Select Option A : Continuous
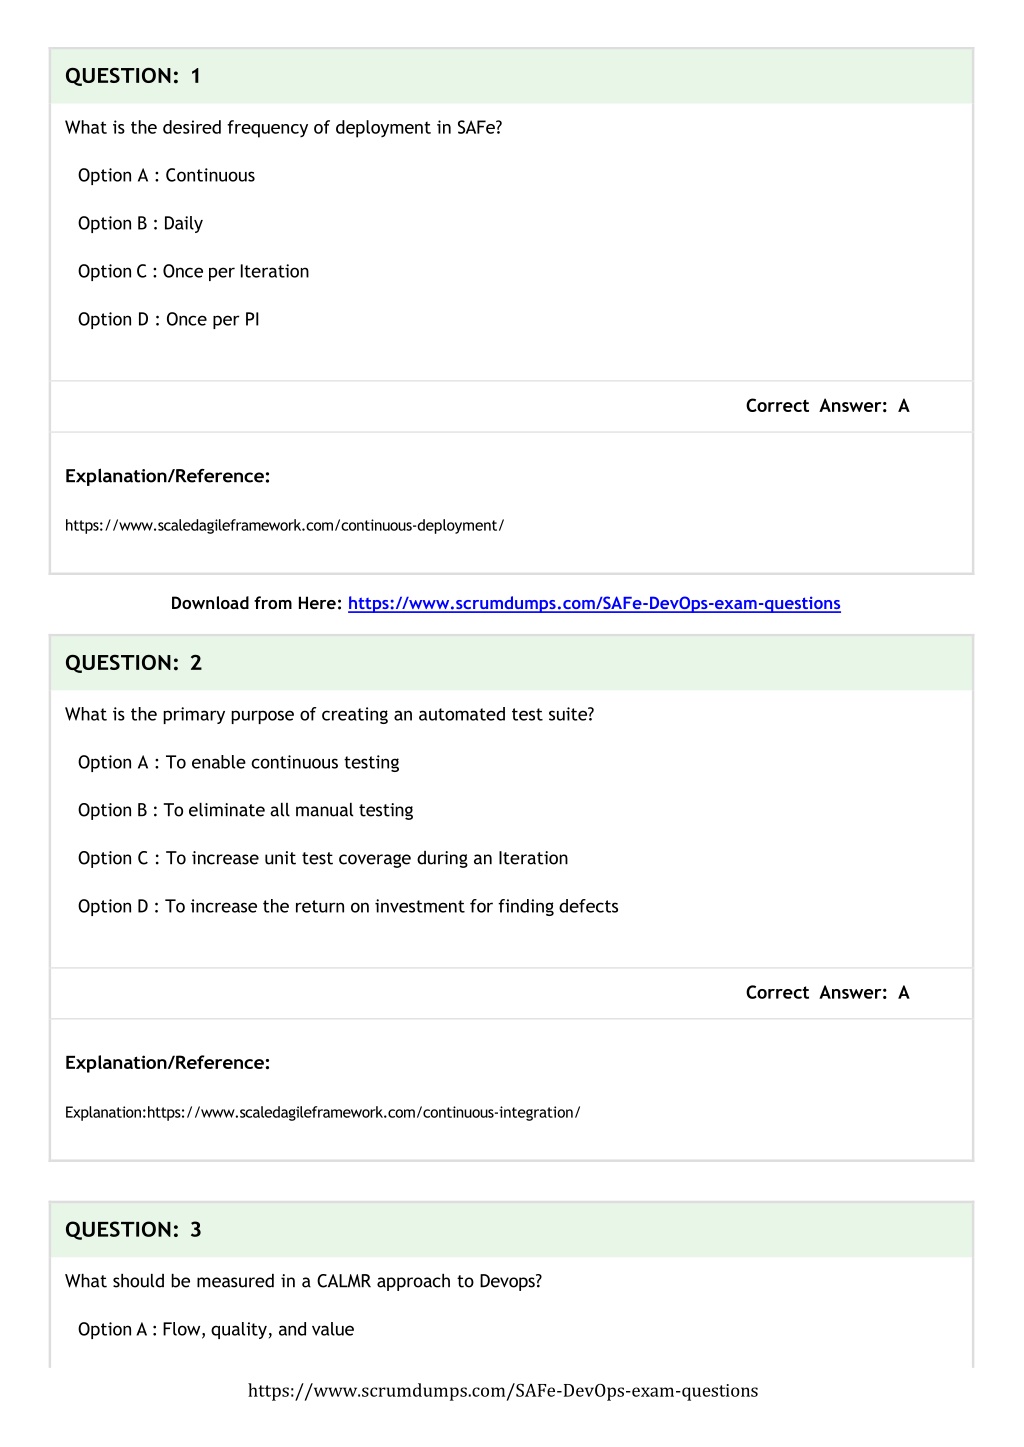Viewport: 1024px width, 1447px height. (x=166, y=176)
